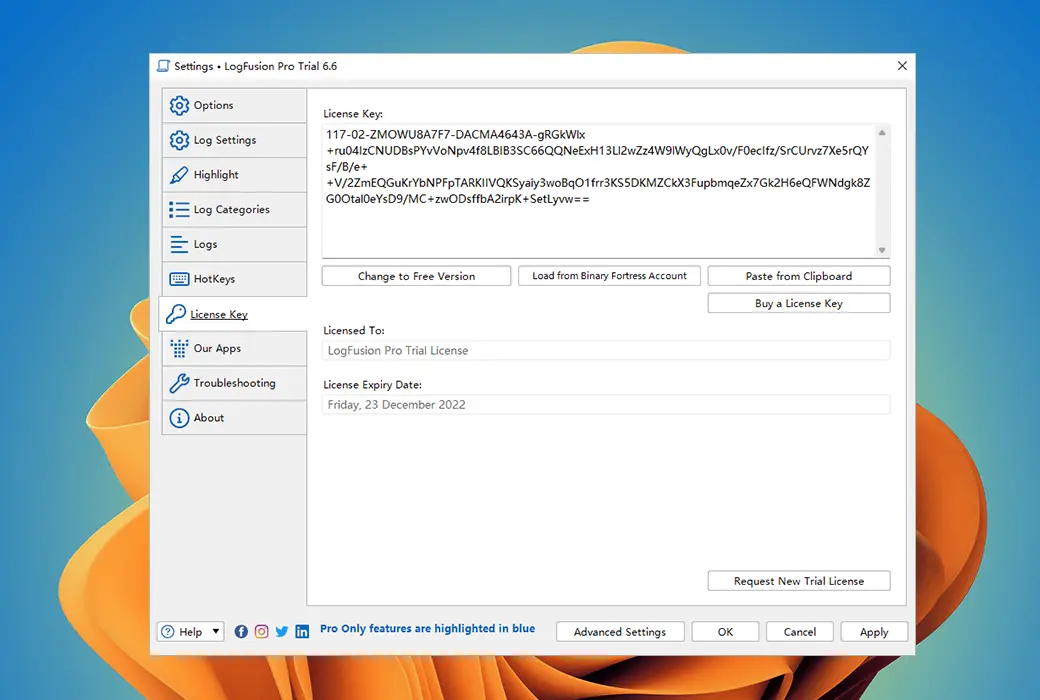Go to Log Categories tab label
The image size is (1040, 700).
pyautogui.click(x=231, y=210)
